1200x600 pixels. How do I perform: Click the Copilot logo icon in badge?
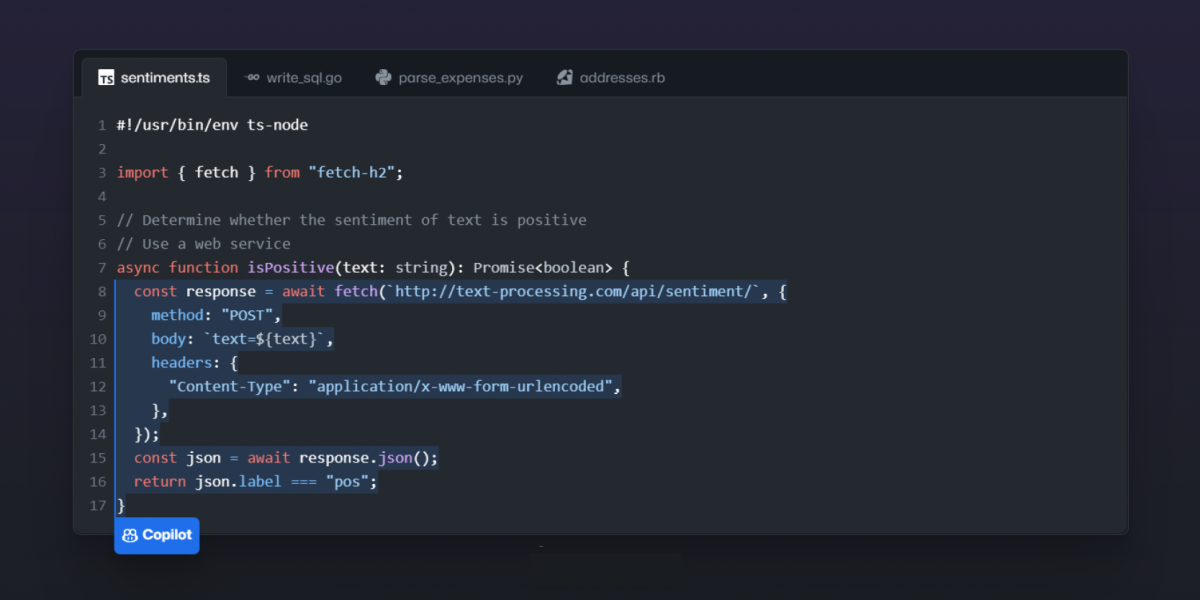click(x=130, y=535)
